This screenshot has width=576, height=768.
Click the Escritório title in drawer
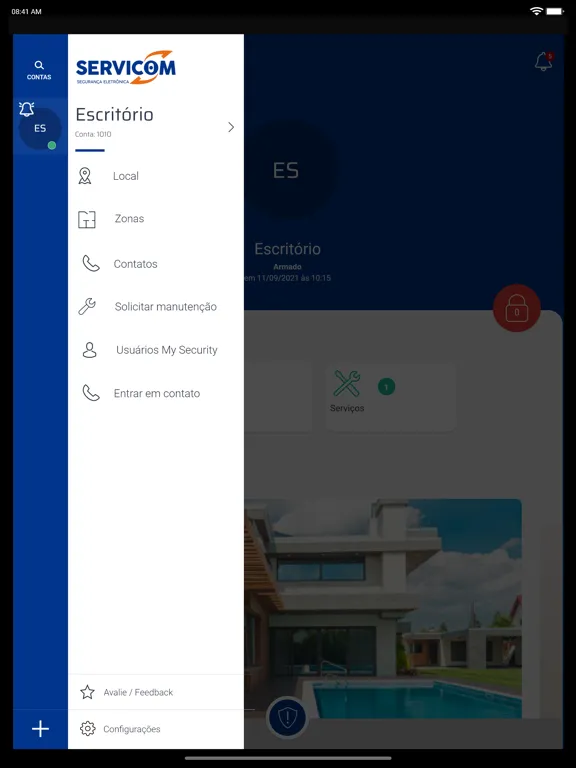pos(115,115)
